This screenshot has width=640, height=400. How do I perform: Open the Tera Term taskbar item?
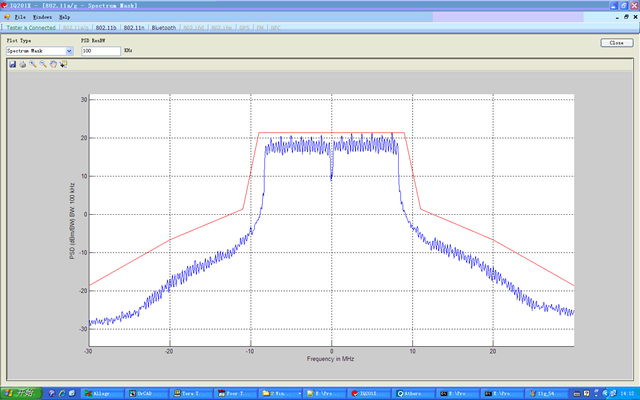tap(191, 393)
